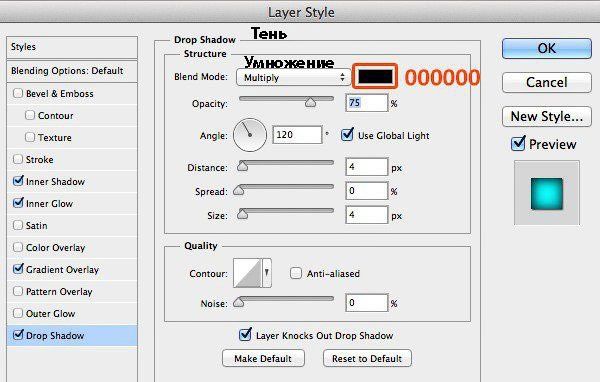Click the Angle field showing 120
This screenshot has width=600, height=382.
(x=297, y=135)
